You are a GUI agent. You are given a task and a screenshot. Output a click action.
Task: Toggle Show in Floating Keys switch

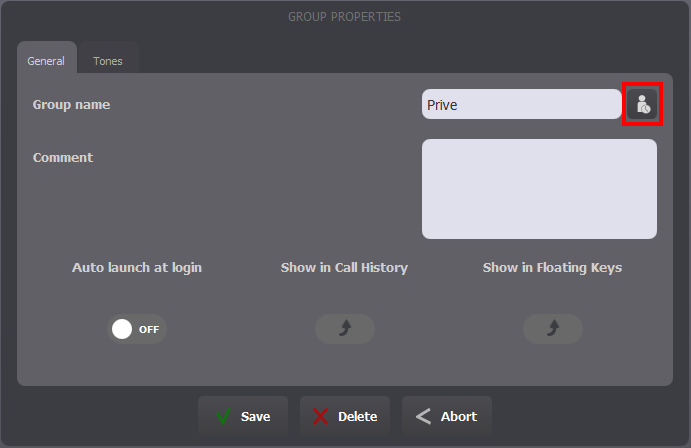coord(553,329)
